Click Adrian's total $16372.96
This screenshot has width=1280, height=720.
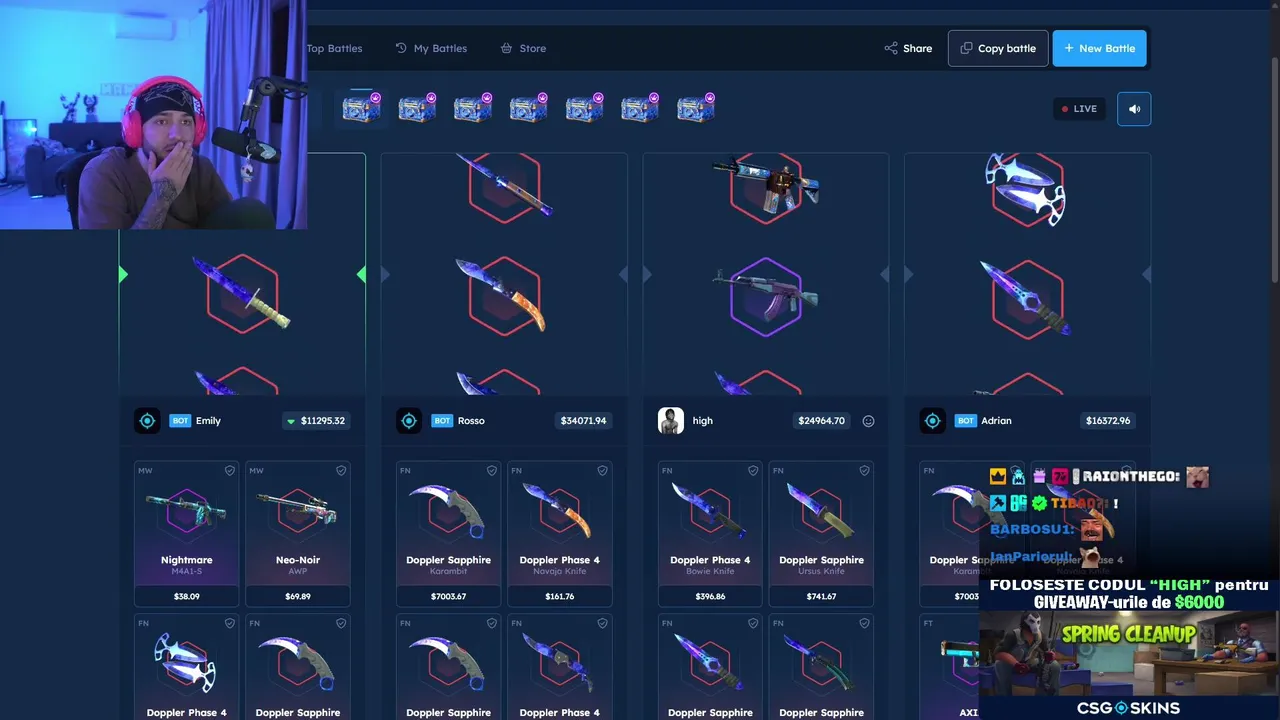(1108, 421)
